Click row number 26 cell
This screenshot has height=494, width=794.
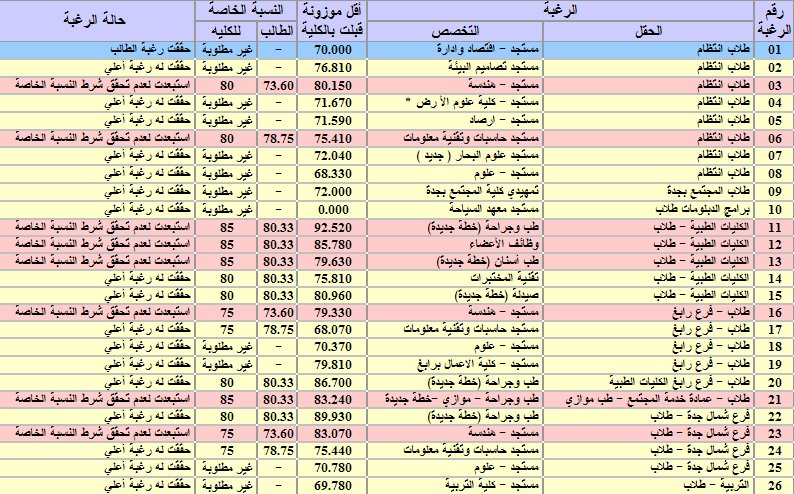774,485
